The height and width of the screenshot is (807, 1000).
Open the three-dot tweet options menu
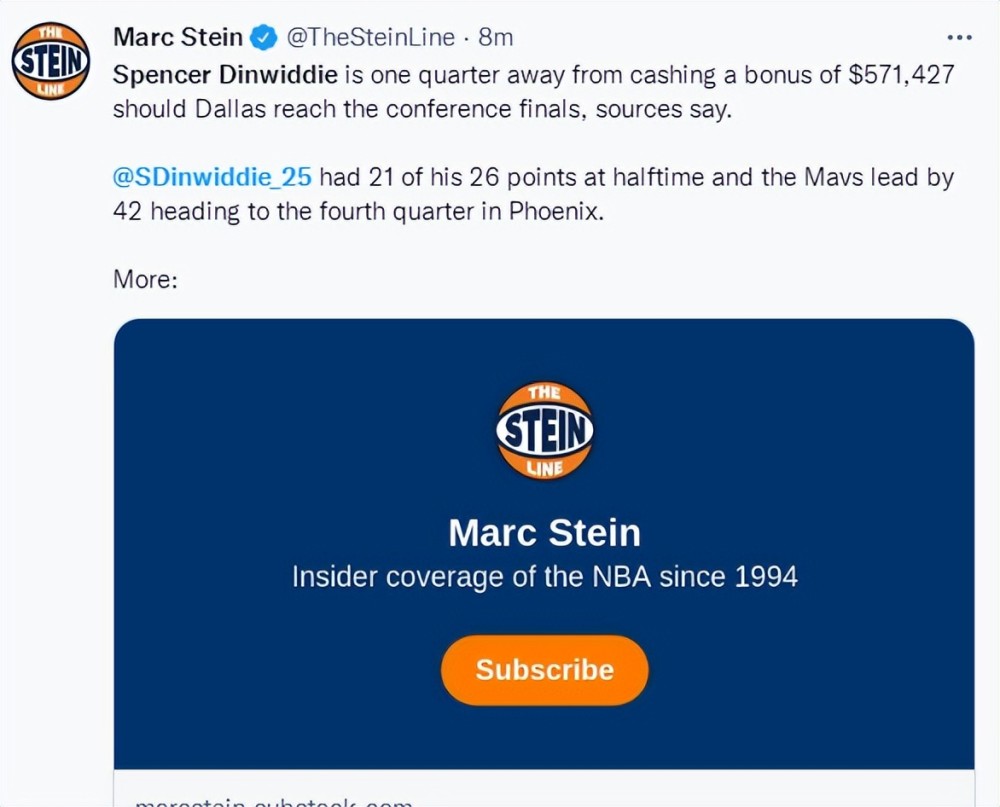(x=959, y=38)
